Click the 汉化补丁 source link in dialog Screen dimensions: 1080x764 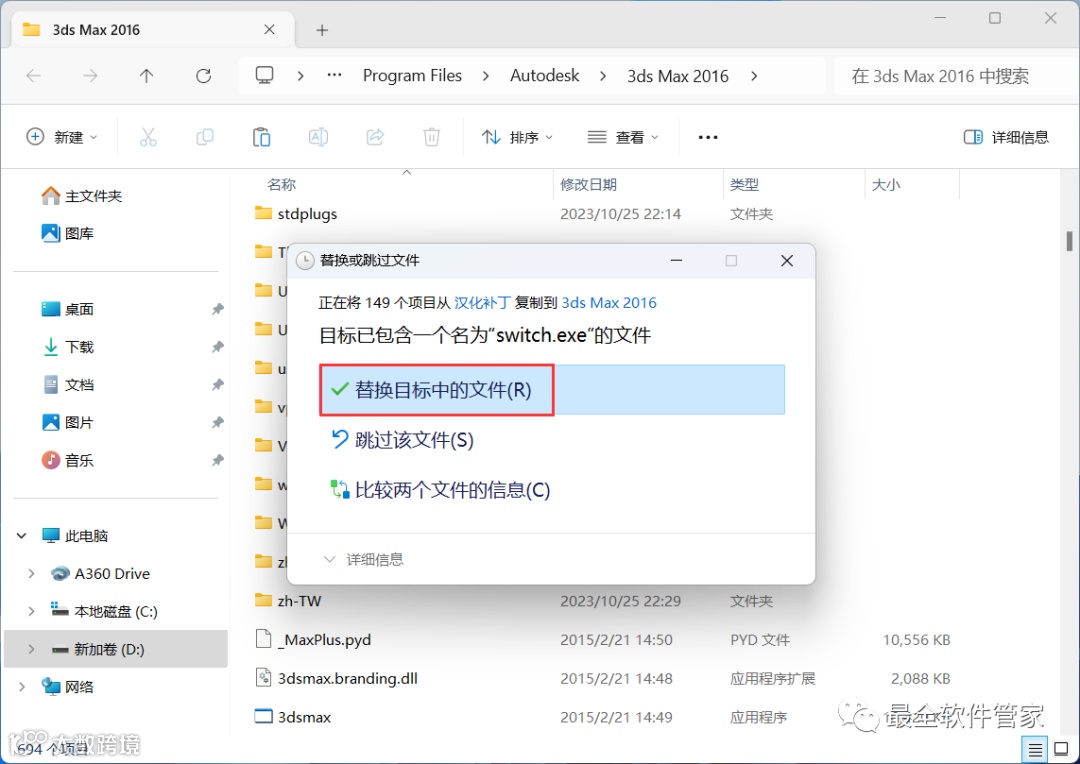point(482,302)
